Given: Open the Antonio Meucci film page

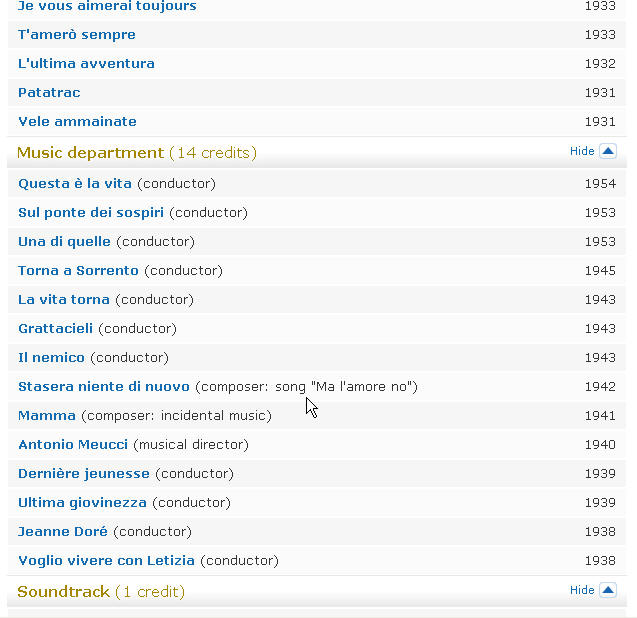Looking at the screenshot, I should [73, 445].
